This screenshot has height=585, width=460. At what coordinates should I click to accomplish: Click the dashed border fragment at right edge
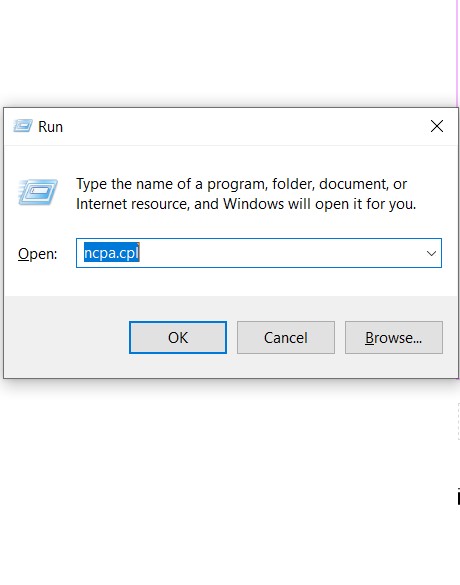[x=459, y=422]
